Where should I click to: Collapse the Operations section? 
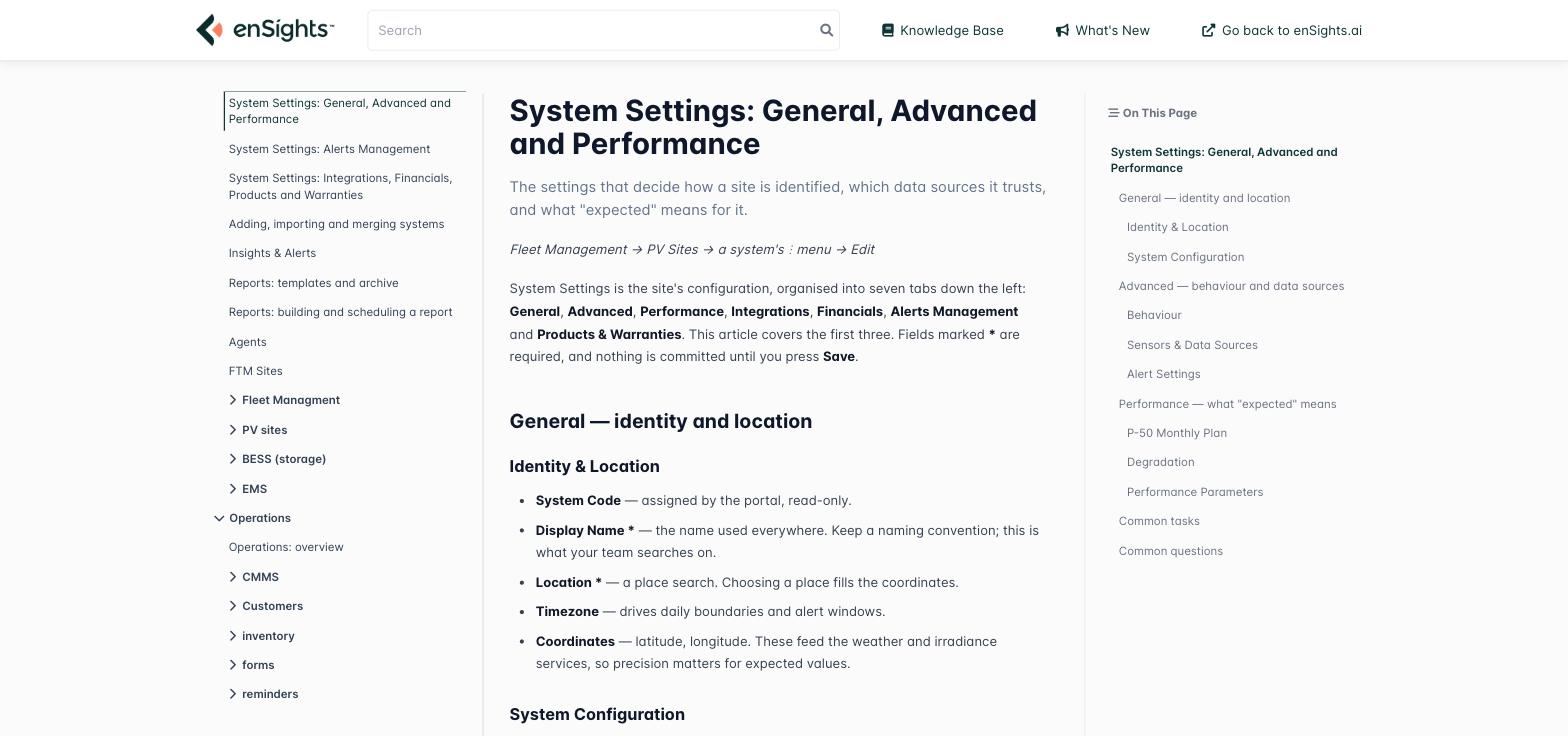[219, 518]
